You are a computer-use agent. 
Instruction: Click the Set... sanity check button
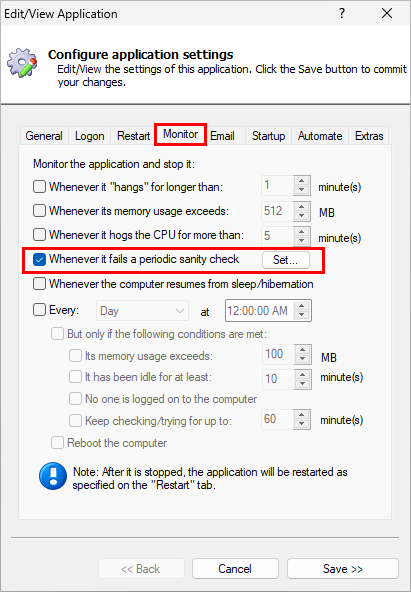(x=286, y=260)
